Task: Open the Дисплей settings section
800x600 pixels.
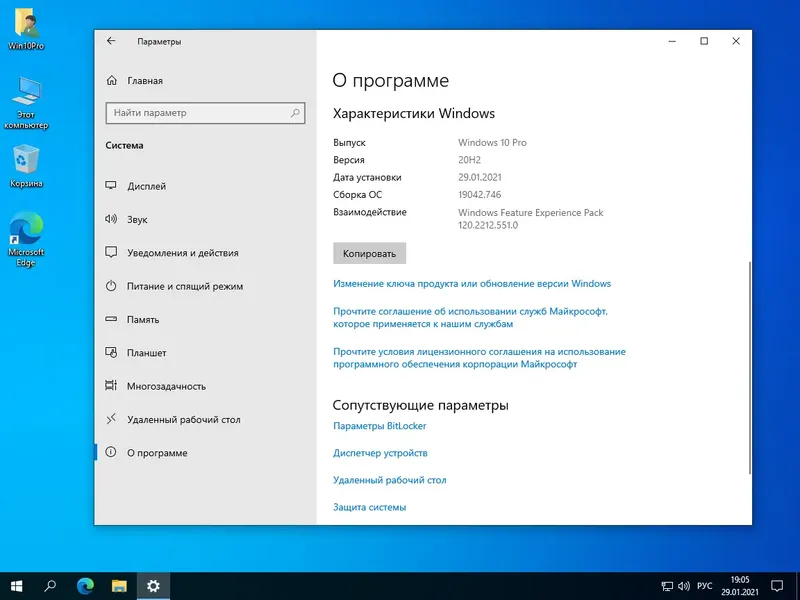Action: [164, 186]
